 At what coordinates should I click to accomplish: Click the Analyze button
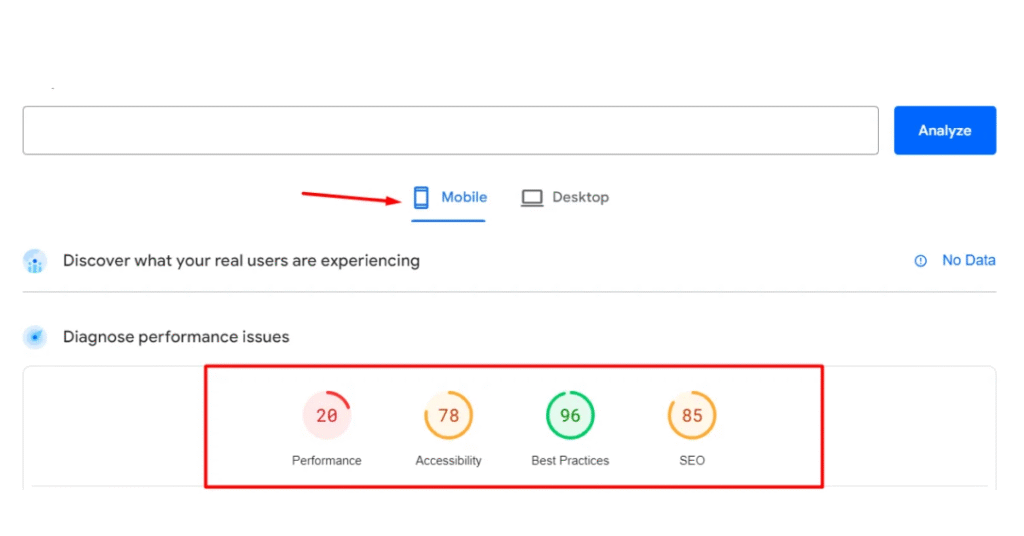944,131
